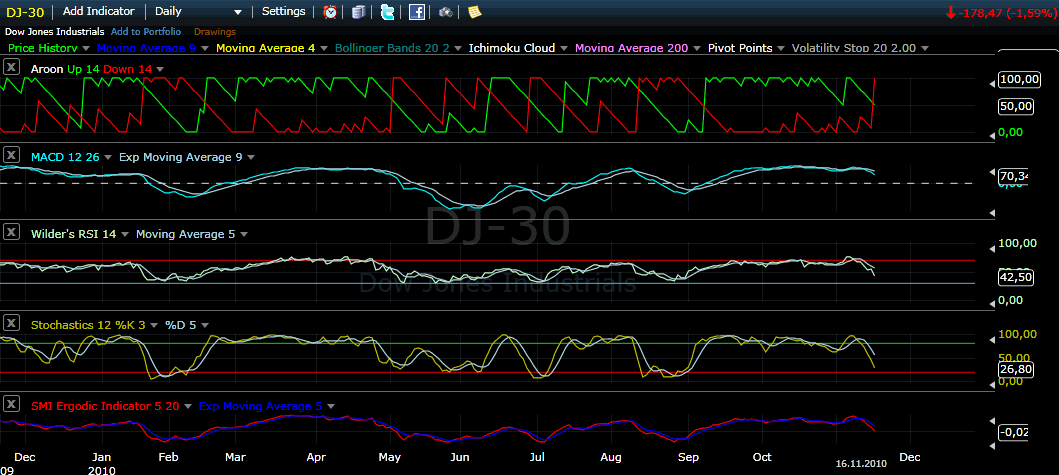This screenshot has width=1059, height=475.
Task: Click the Jan 2010 time axis label
Action: click(x=101, y=463)
